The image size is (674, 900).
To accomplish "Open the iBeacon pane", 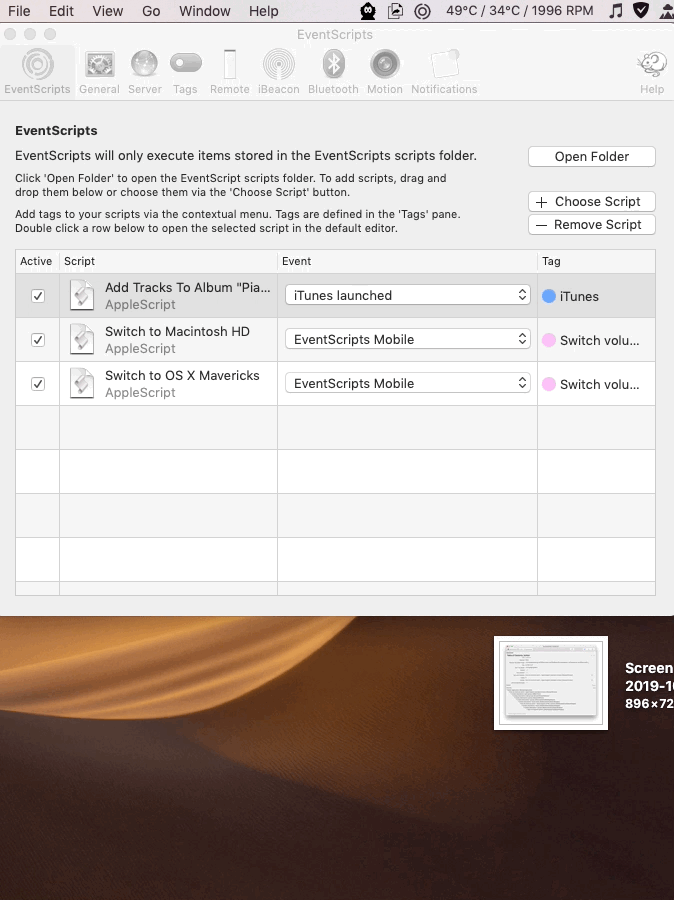I will 278,72.
